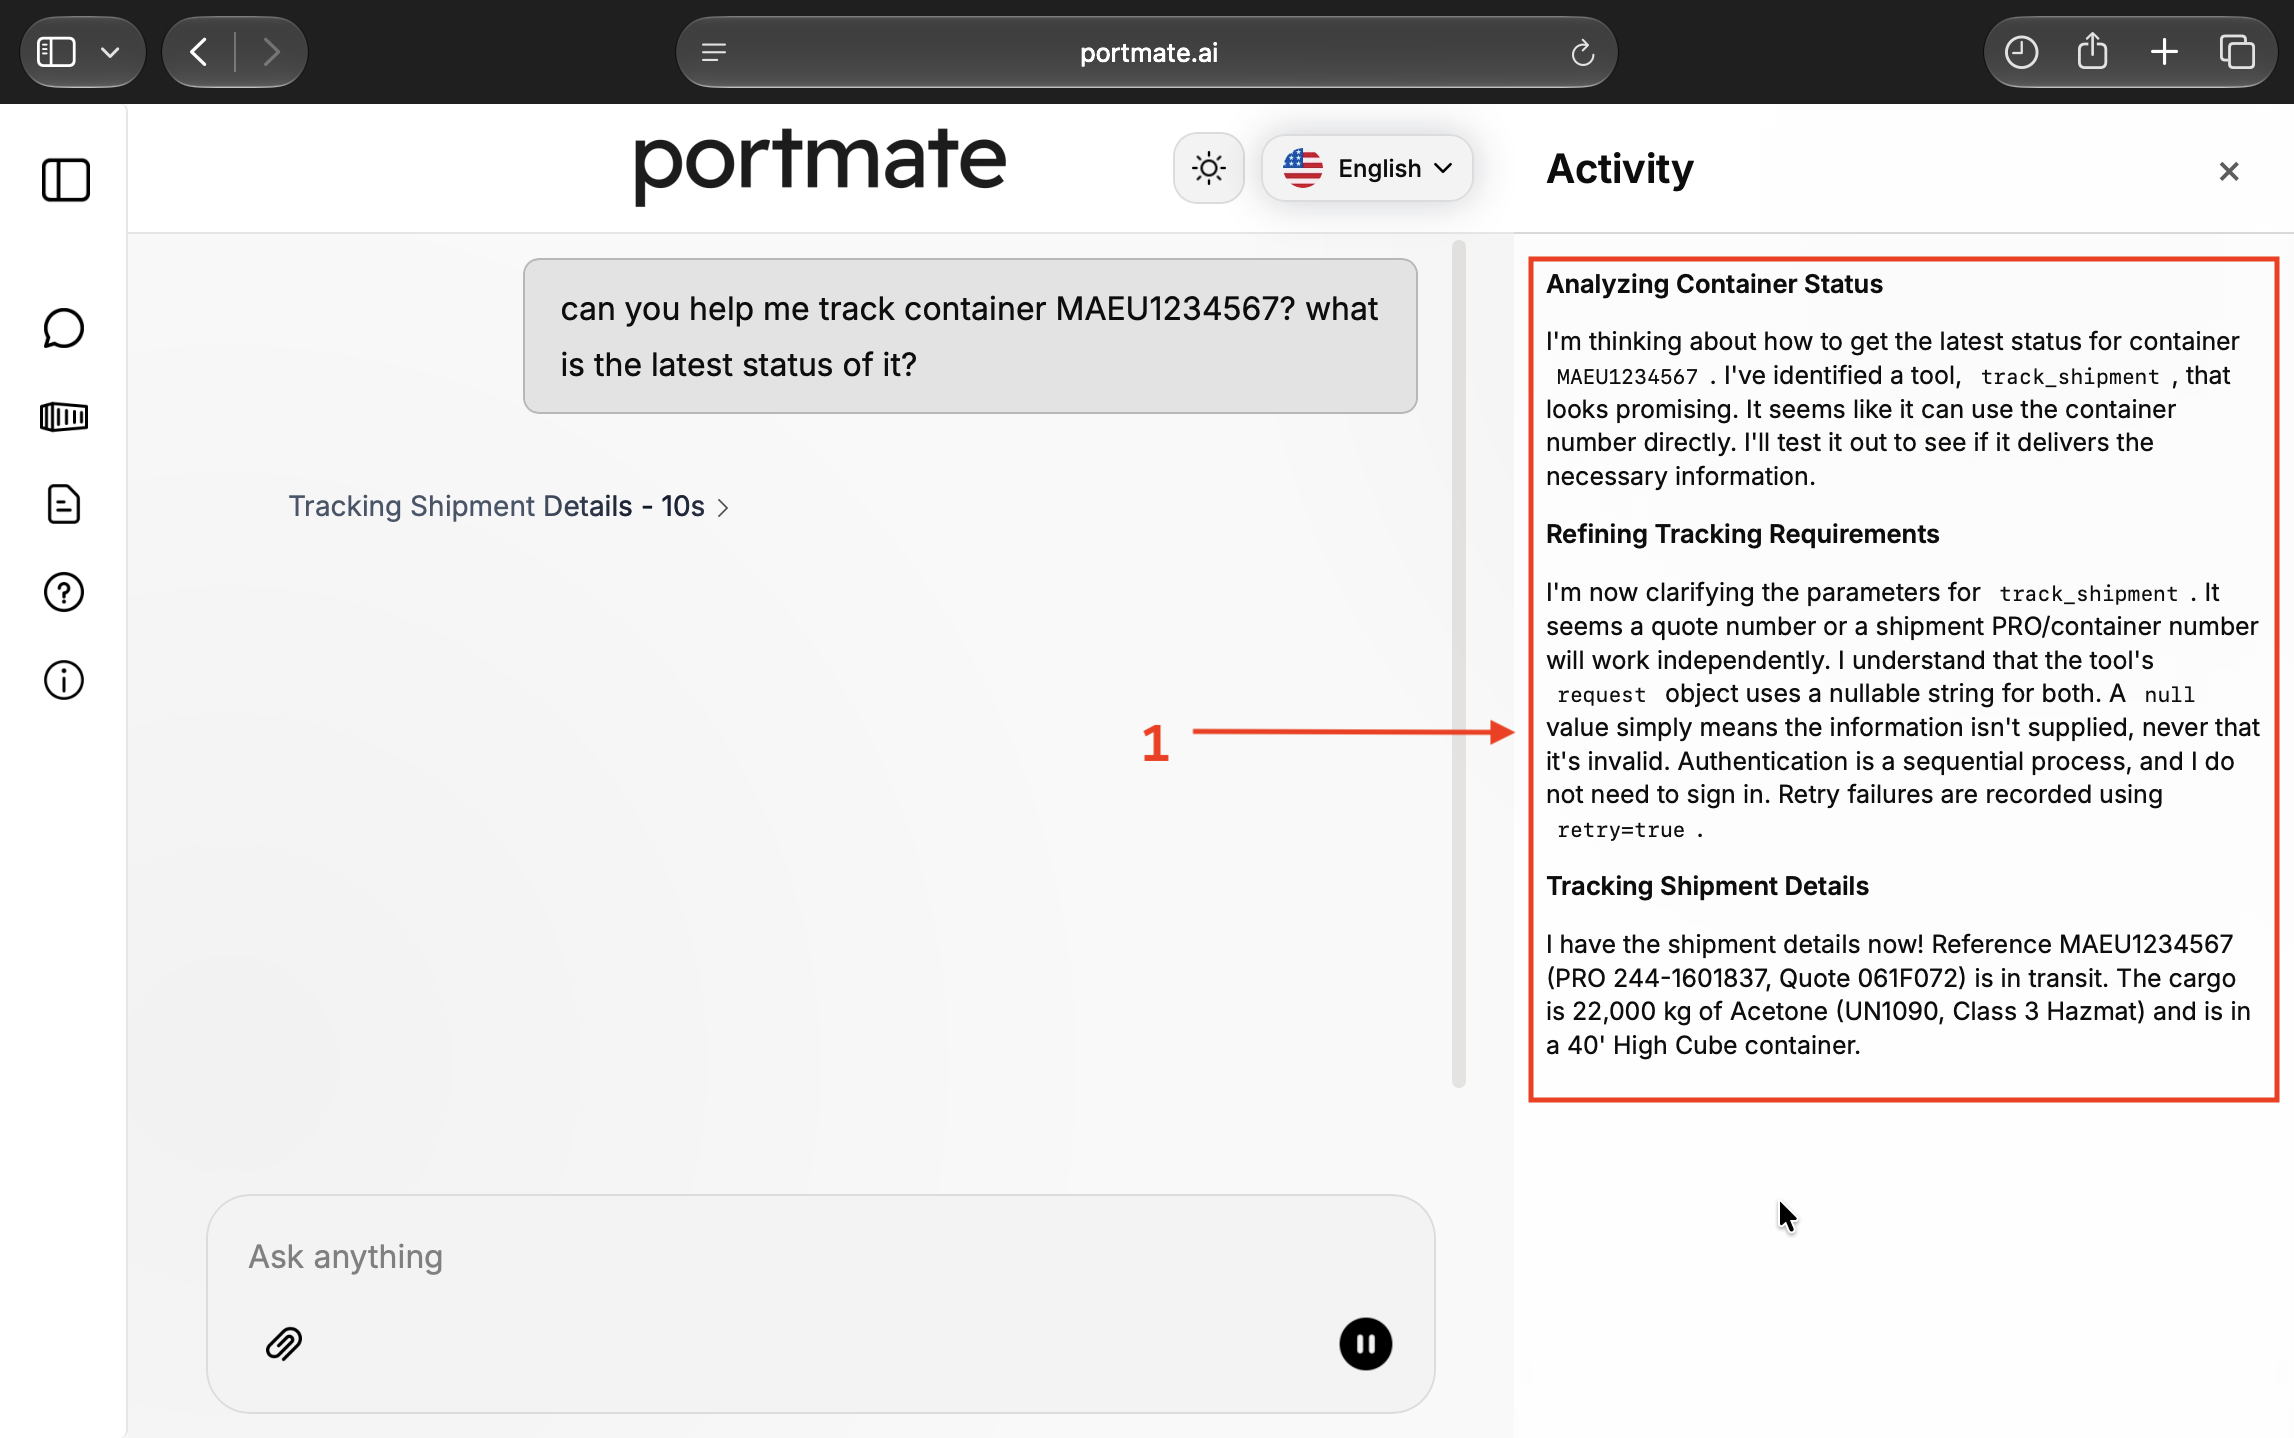The height and width of the screenshot is (1438, 2294).
Task: Toggle the portmate sidebar panel icon
Action: pos(66,180)
